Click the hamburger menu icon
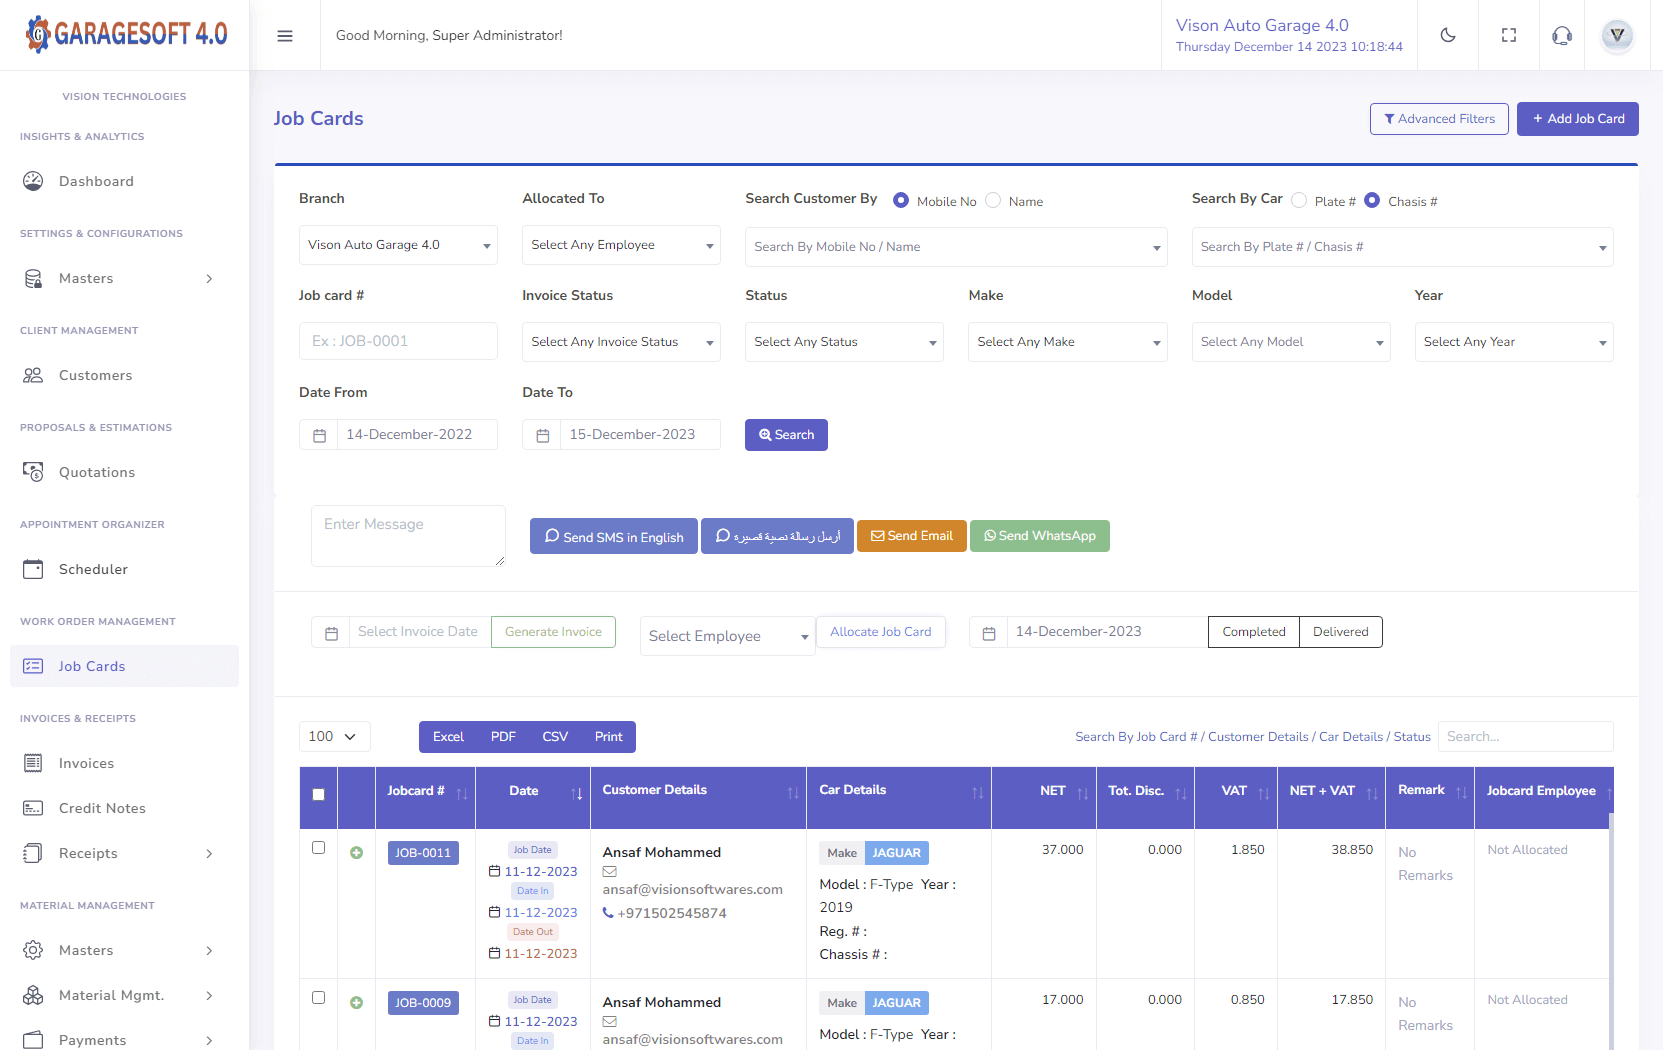1663x1050 pixels. pos(285,36)
